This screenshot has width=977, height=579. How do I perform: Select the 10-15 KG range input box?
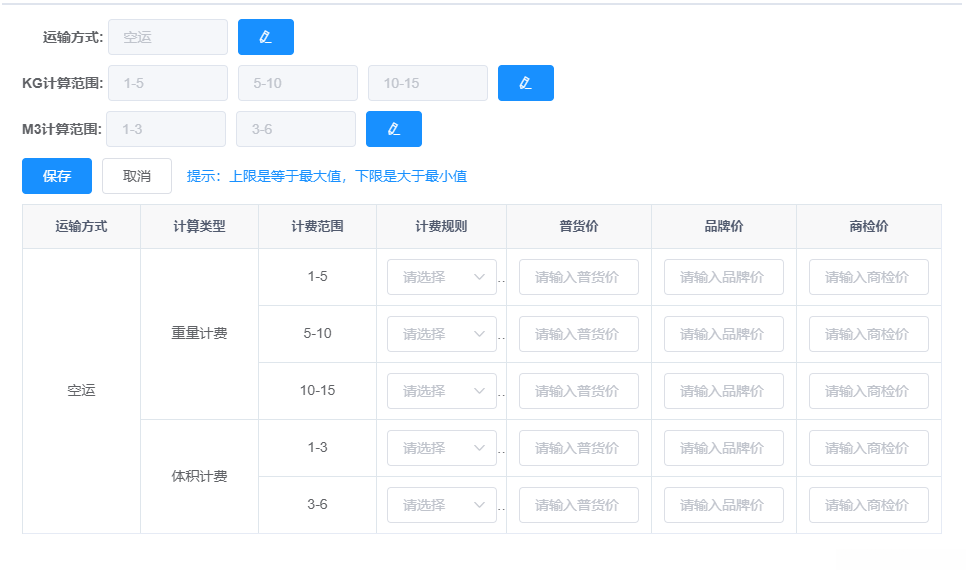point(427,83)
